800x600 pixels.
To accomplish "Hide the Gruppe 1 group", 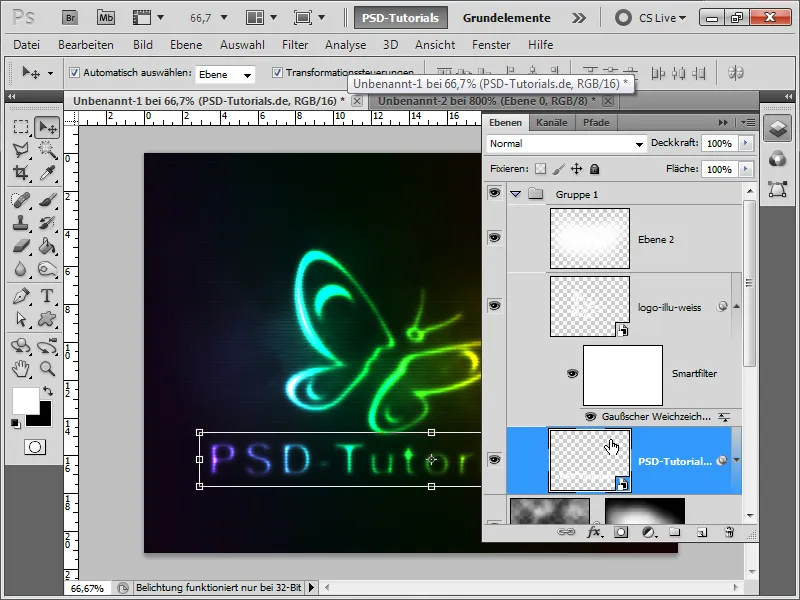I will (x=494, y=193).
